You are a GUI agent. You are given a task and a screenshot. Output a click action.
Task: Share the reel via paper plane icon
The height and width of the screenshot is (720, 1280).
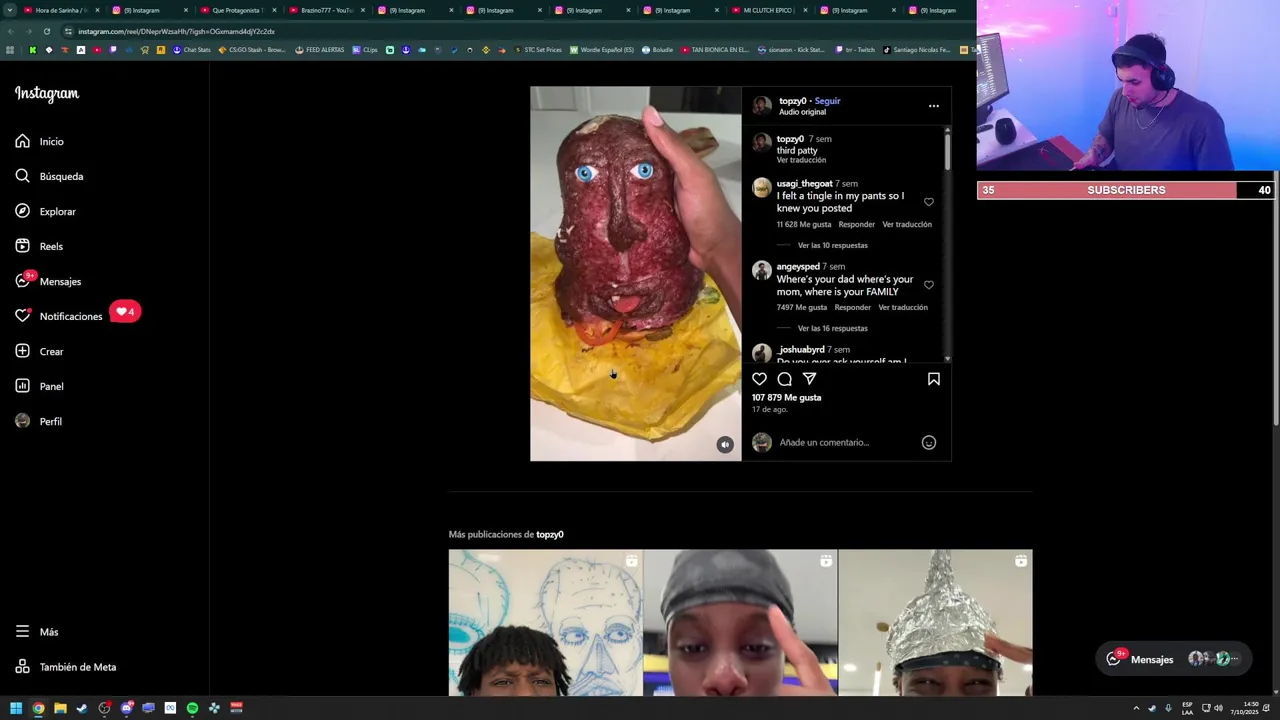point(809,379)
